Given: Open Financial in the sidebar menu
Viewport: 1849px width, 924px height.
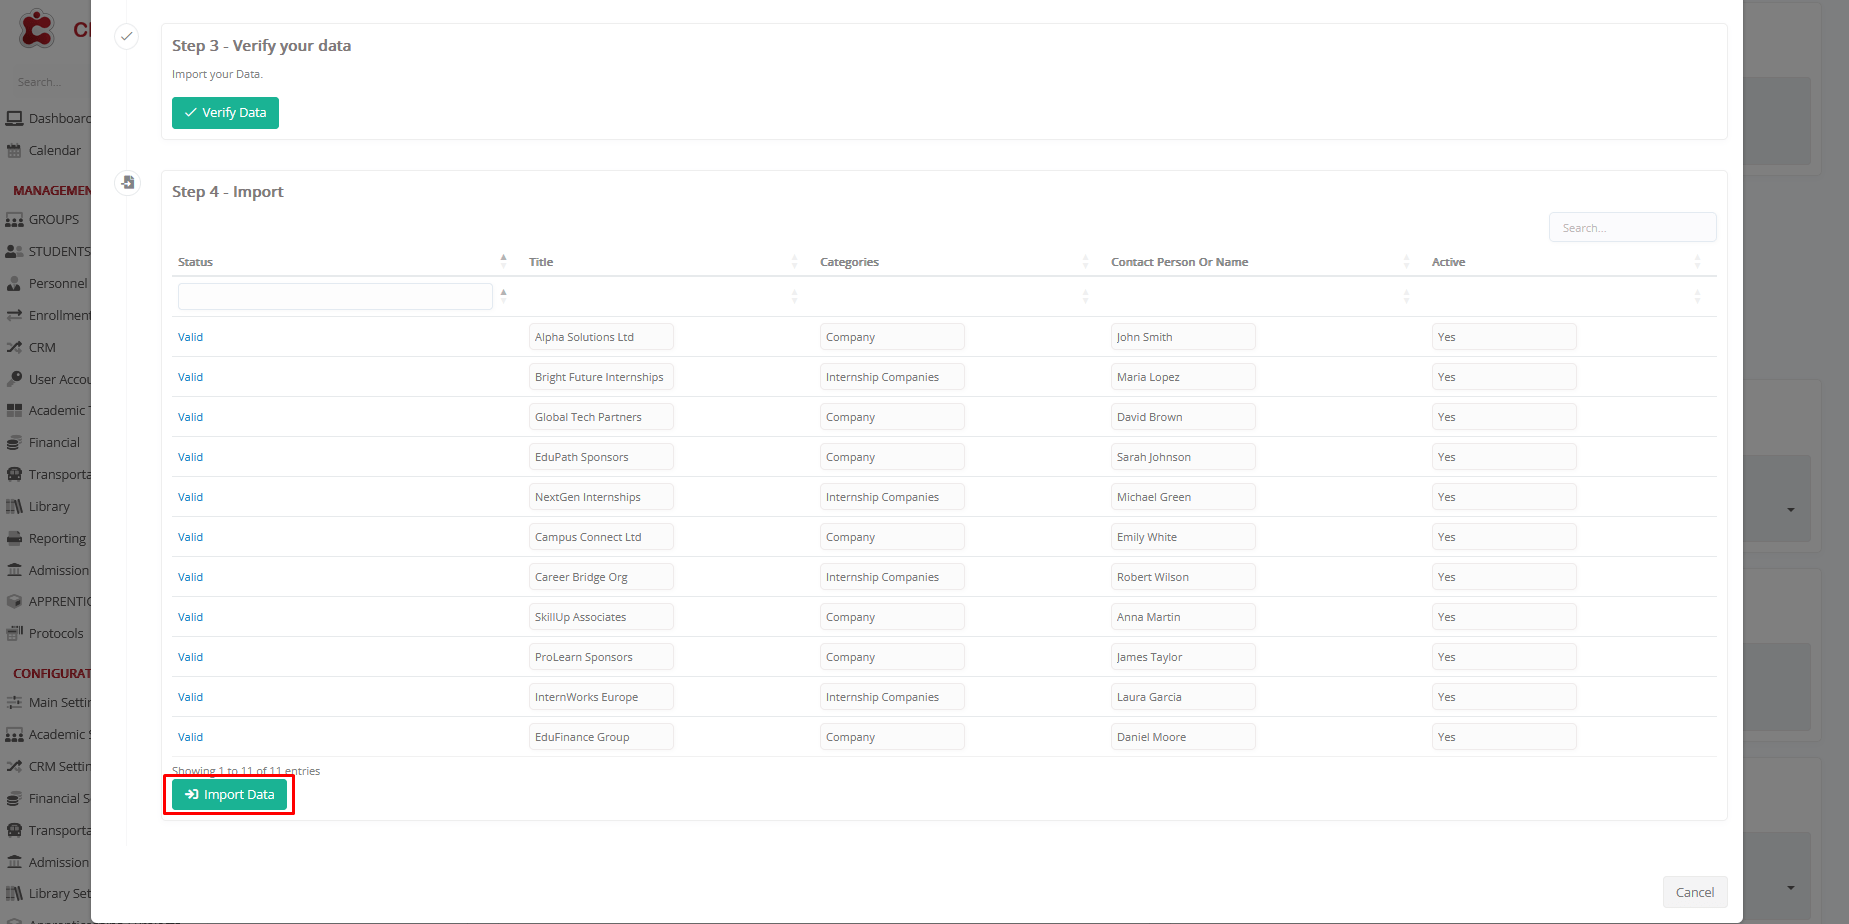Looking at the screenshot, I should [x=54, y=443].
